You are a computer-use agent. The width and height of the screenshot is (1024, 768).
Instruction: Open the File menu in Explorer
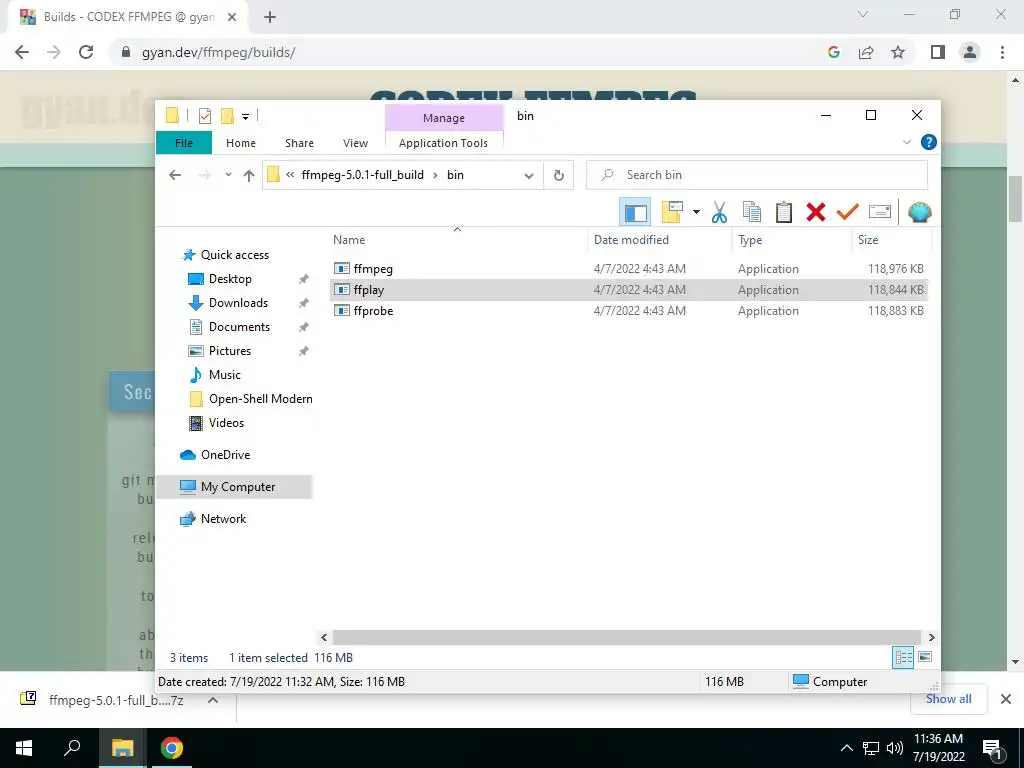184,143
